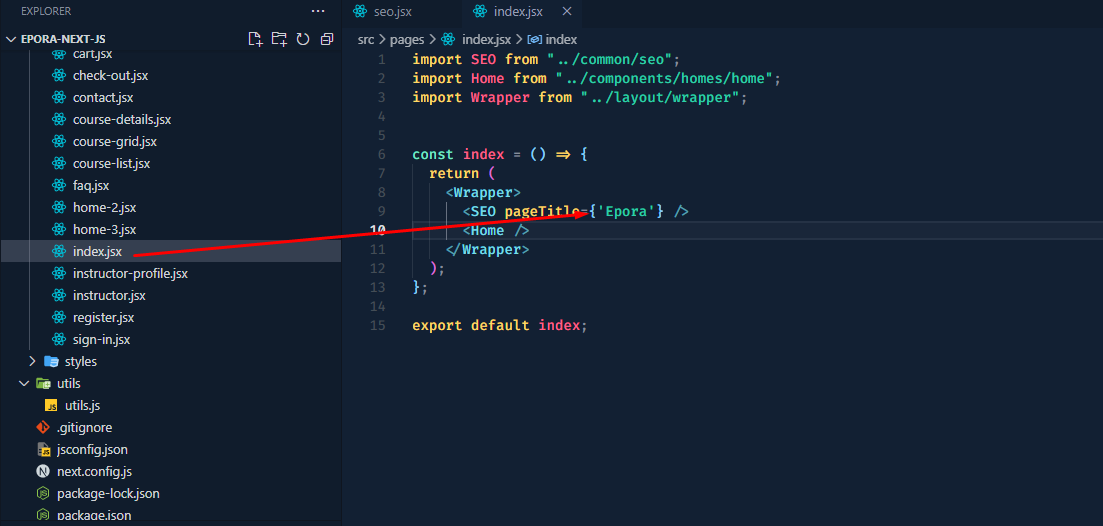Open jsconfig.json from Explorer
1103x526 pixels.
click(92, 449)
